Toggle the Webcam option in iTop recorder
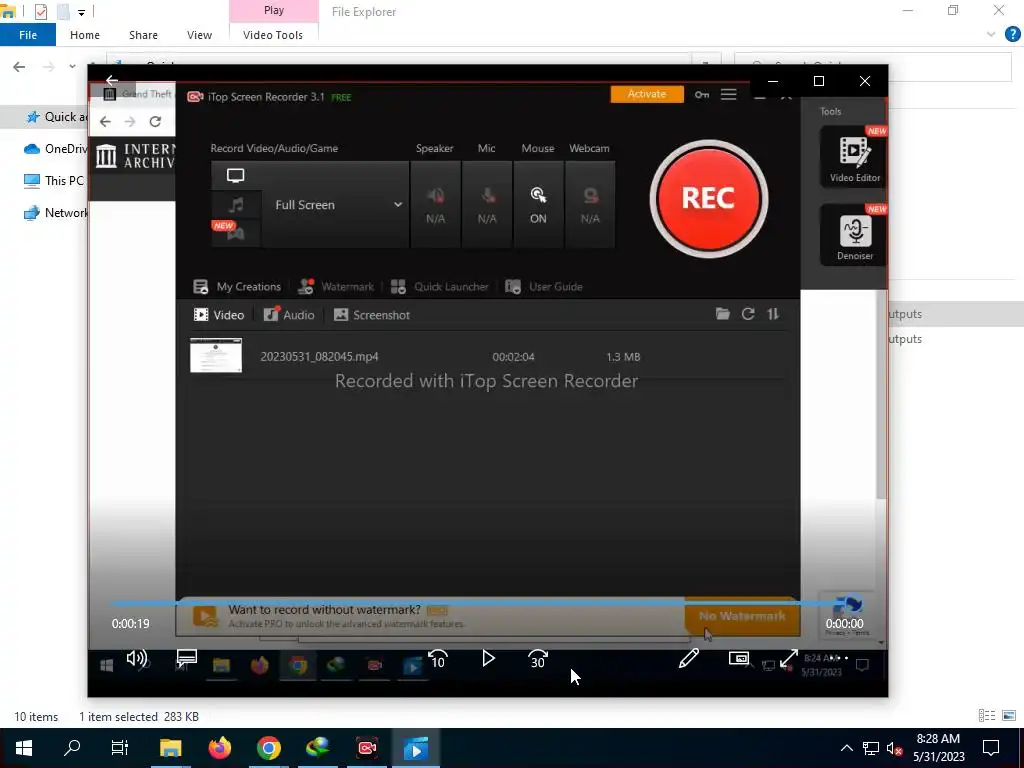The image size is (1024, 768). tap(590, 205)
